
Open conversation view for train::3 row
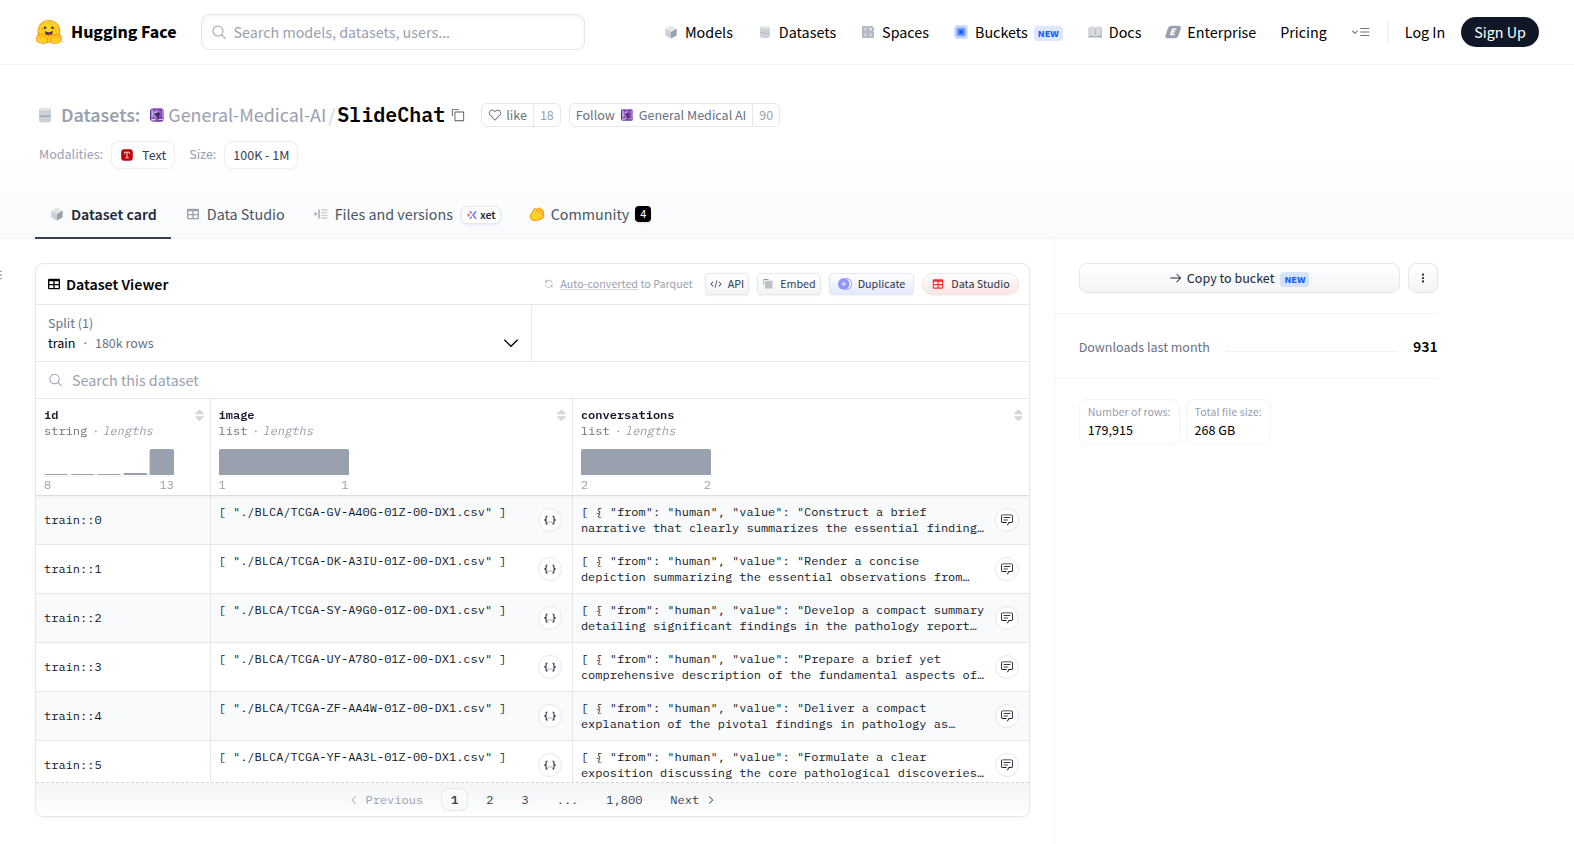[1007, 667]
